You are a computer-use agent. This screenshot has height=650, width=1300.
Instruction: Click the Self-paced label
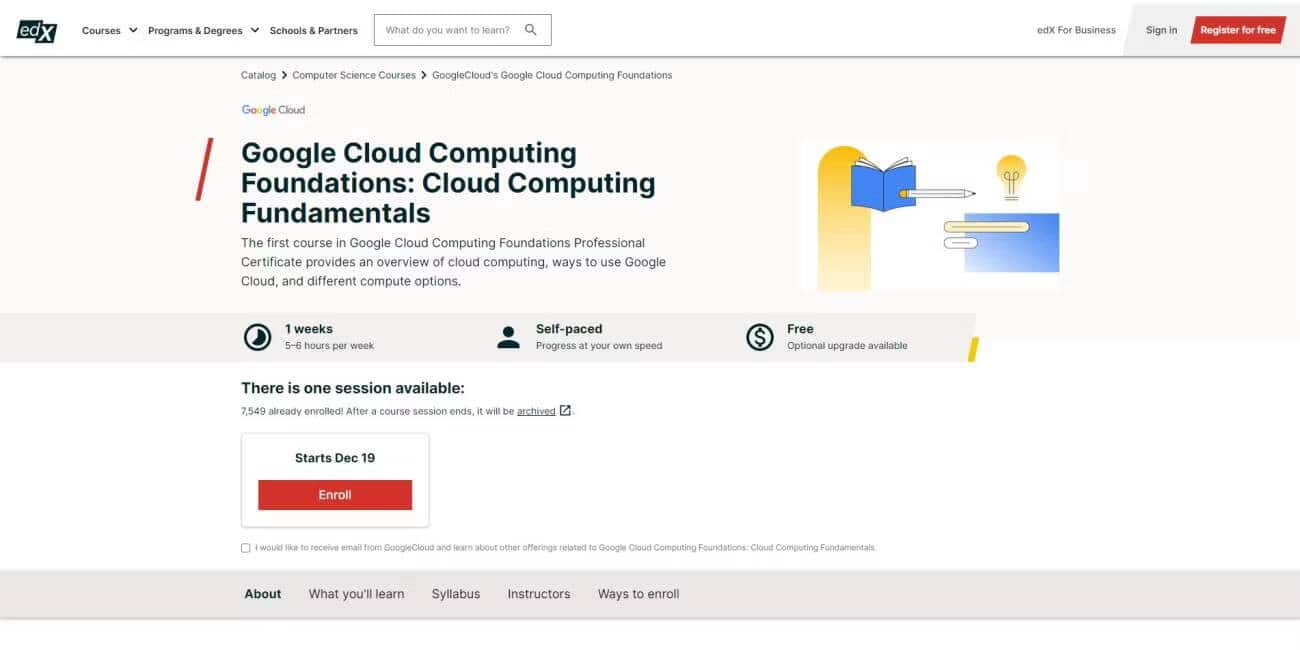tap(569, 329)
